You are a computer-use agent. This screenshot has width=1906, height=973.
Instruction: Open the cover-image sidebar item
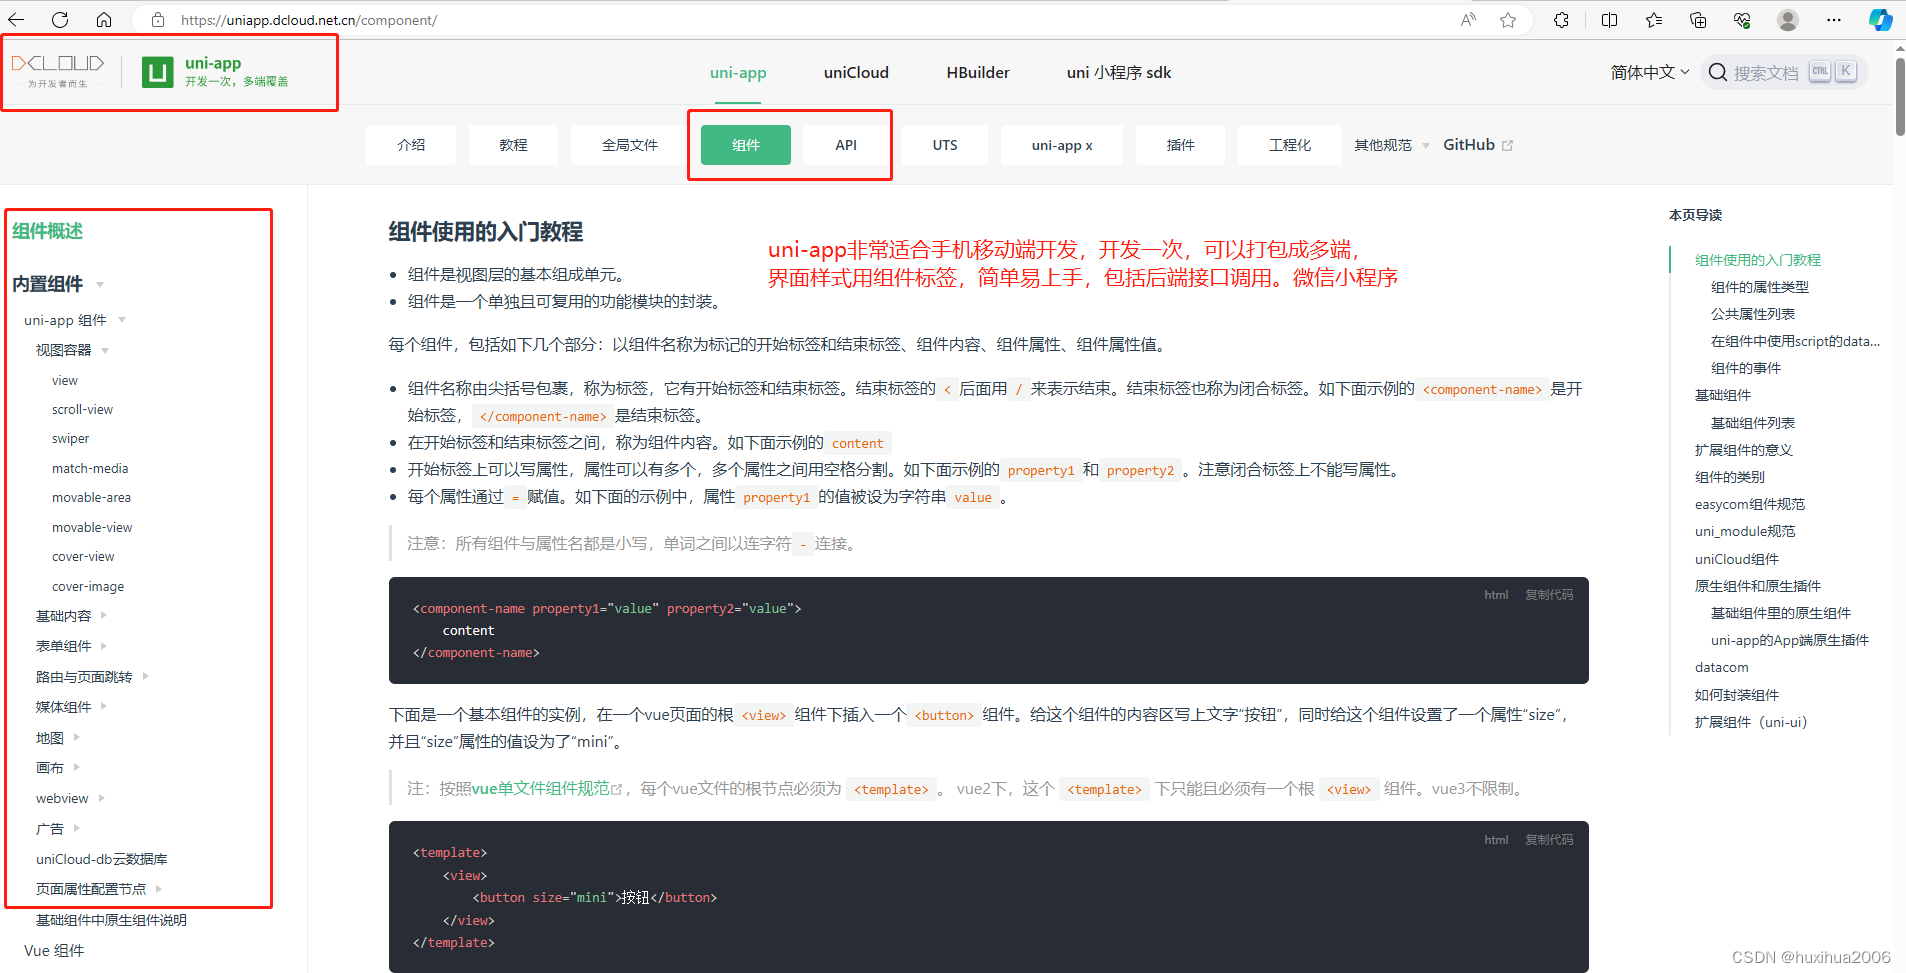[88, 587]
